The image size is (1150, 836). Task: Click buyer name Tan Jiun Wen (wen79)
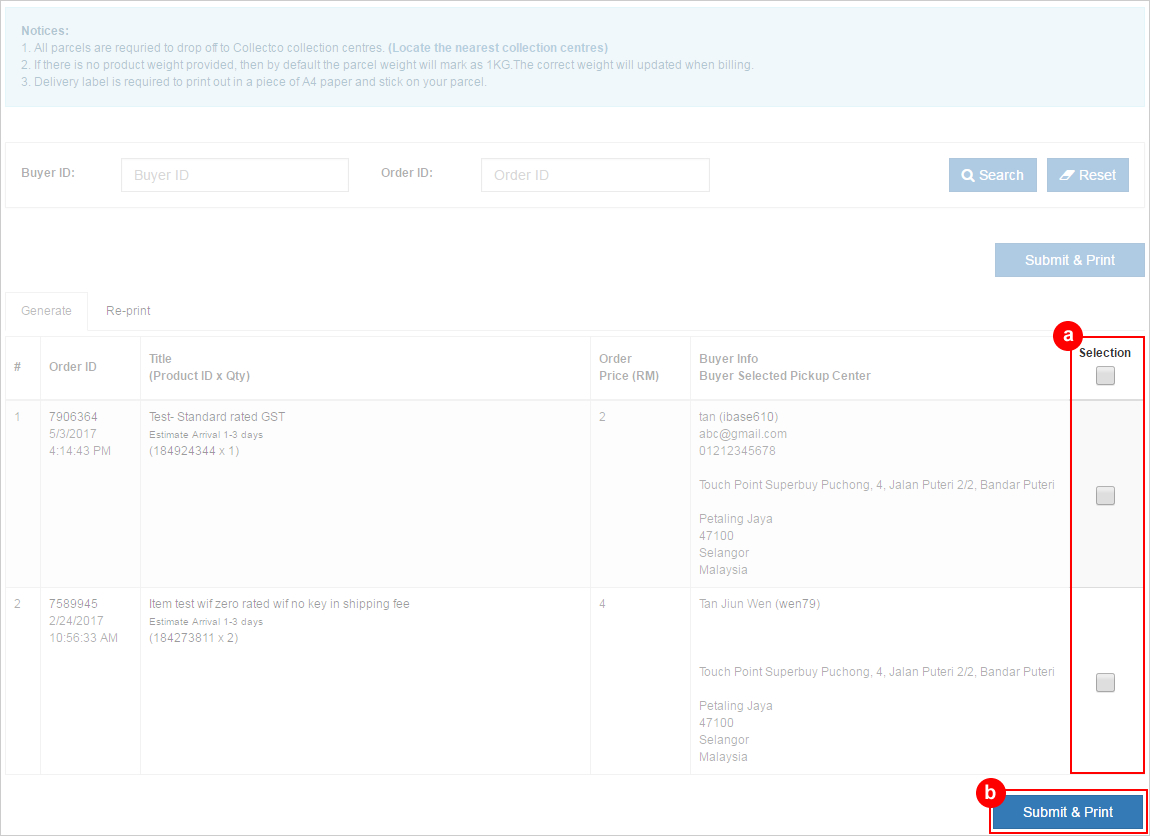[x=760, y=604]
